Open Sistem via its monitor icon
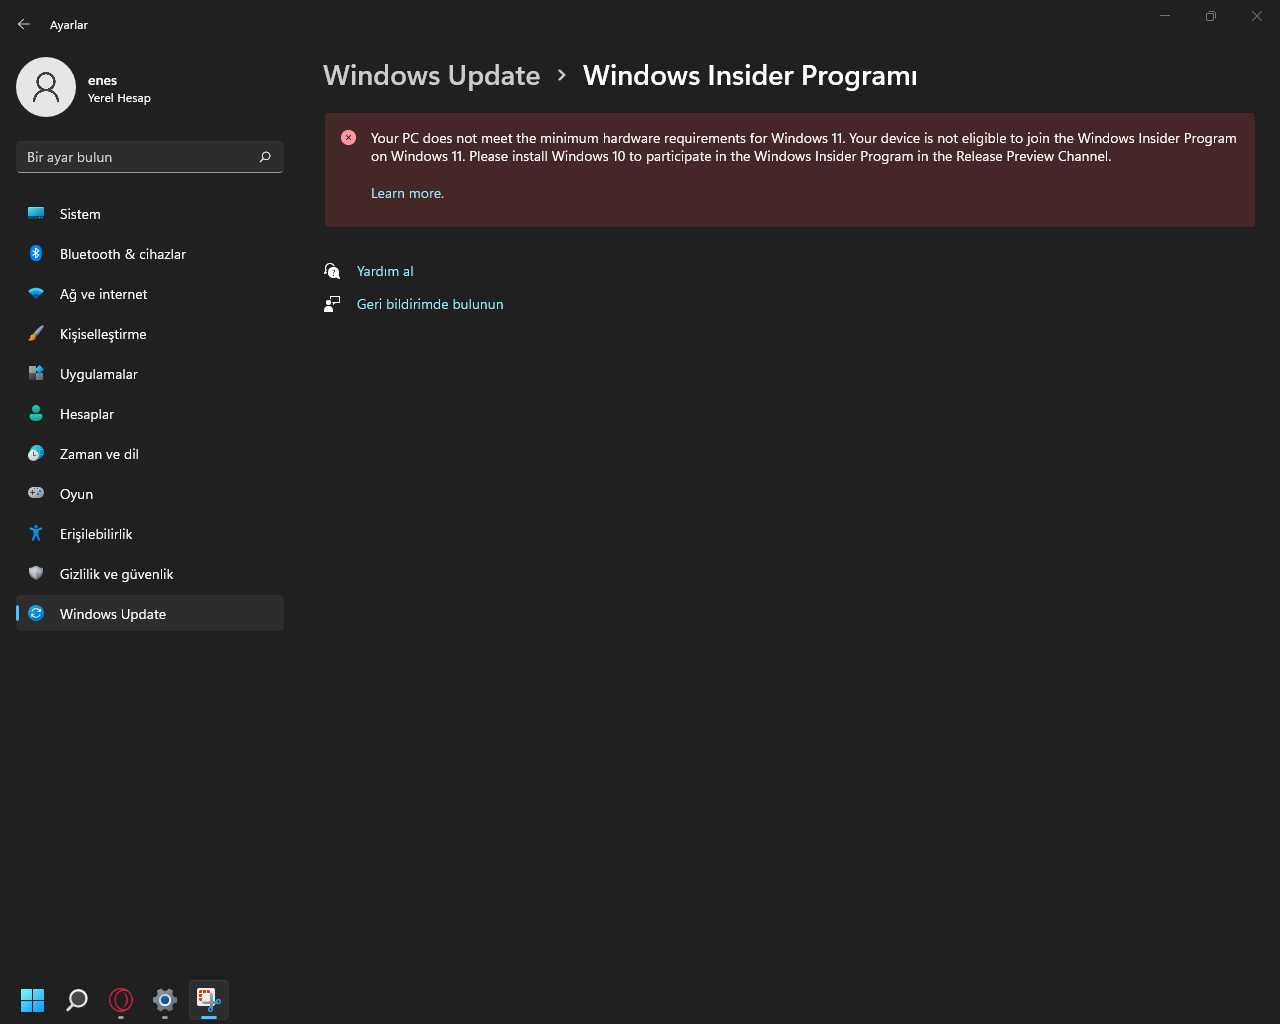Screen dimensions: 1280x1024 [x=36, y=214]
